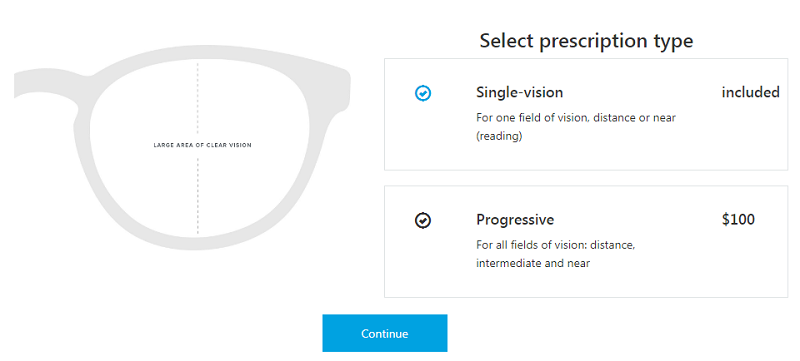800x361 pixels.
Task: Choose the Single-vision title text
Action: (x=519, y=92)
